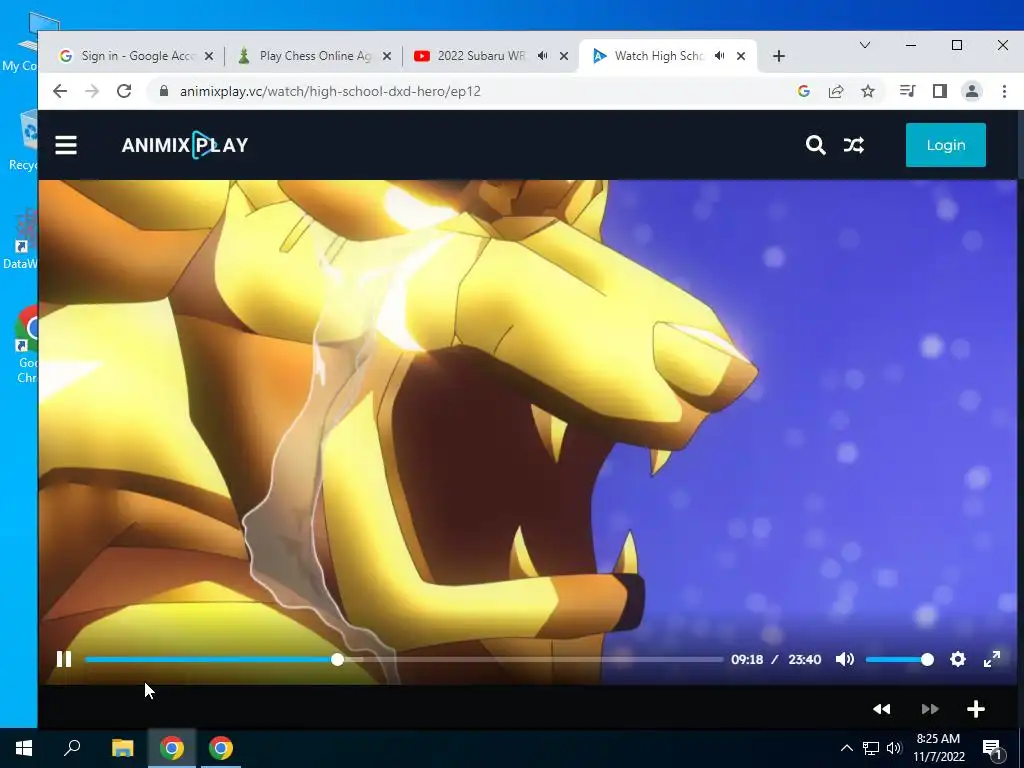Click the video progress scrubber knob

[x=338, y=660]
